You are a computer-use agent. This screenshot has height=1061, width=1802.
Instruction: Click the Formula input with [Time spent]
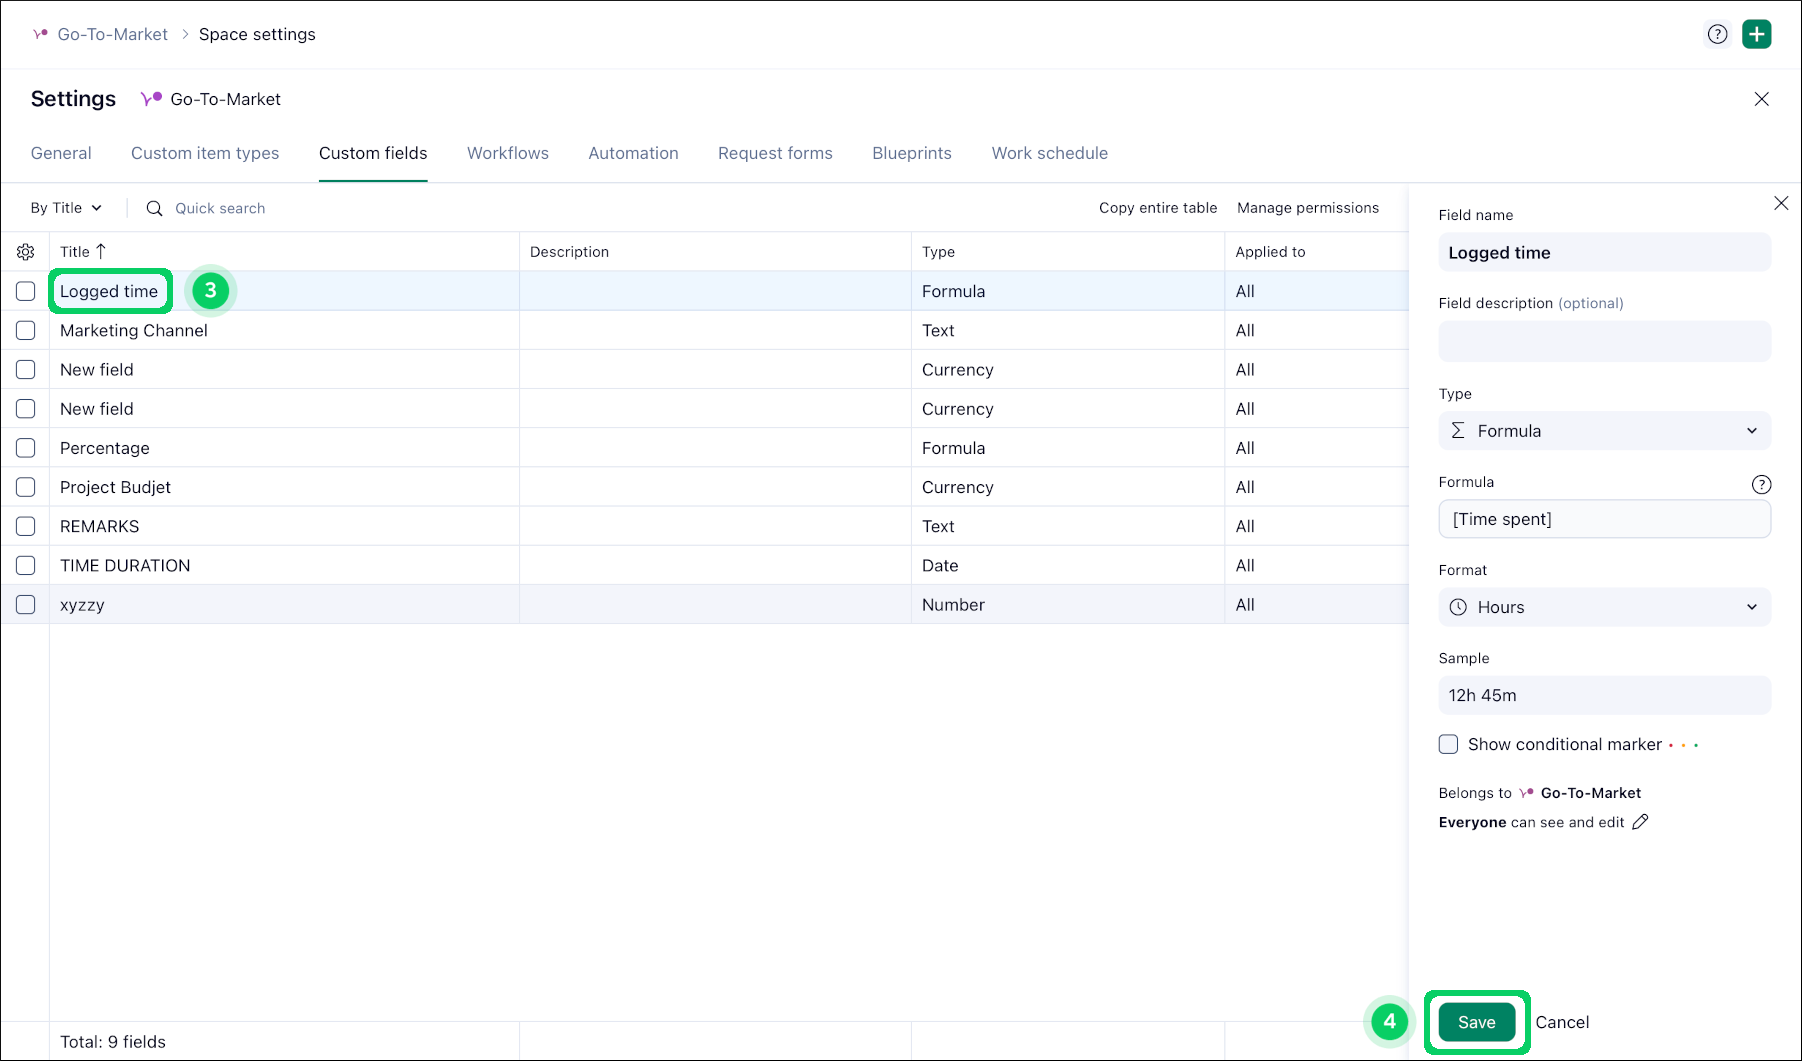coord(1603,519)
